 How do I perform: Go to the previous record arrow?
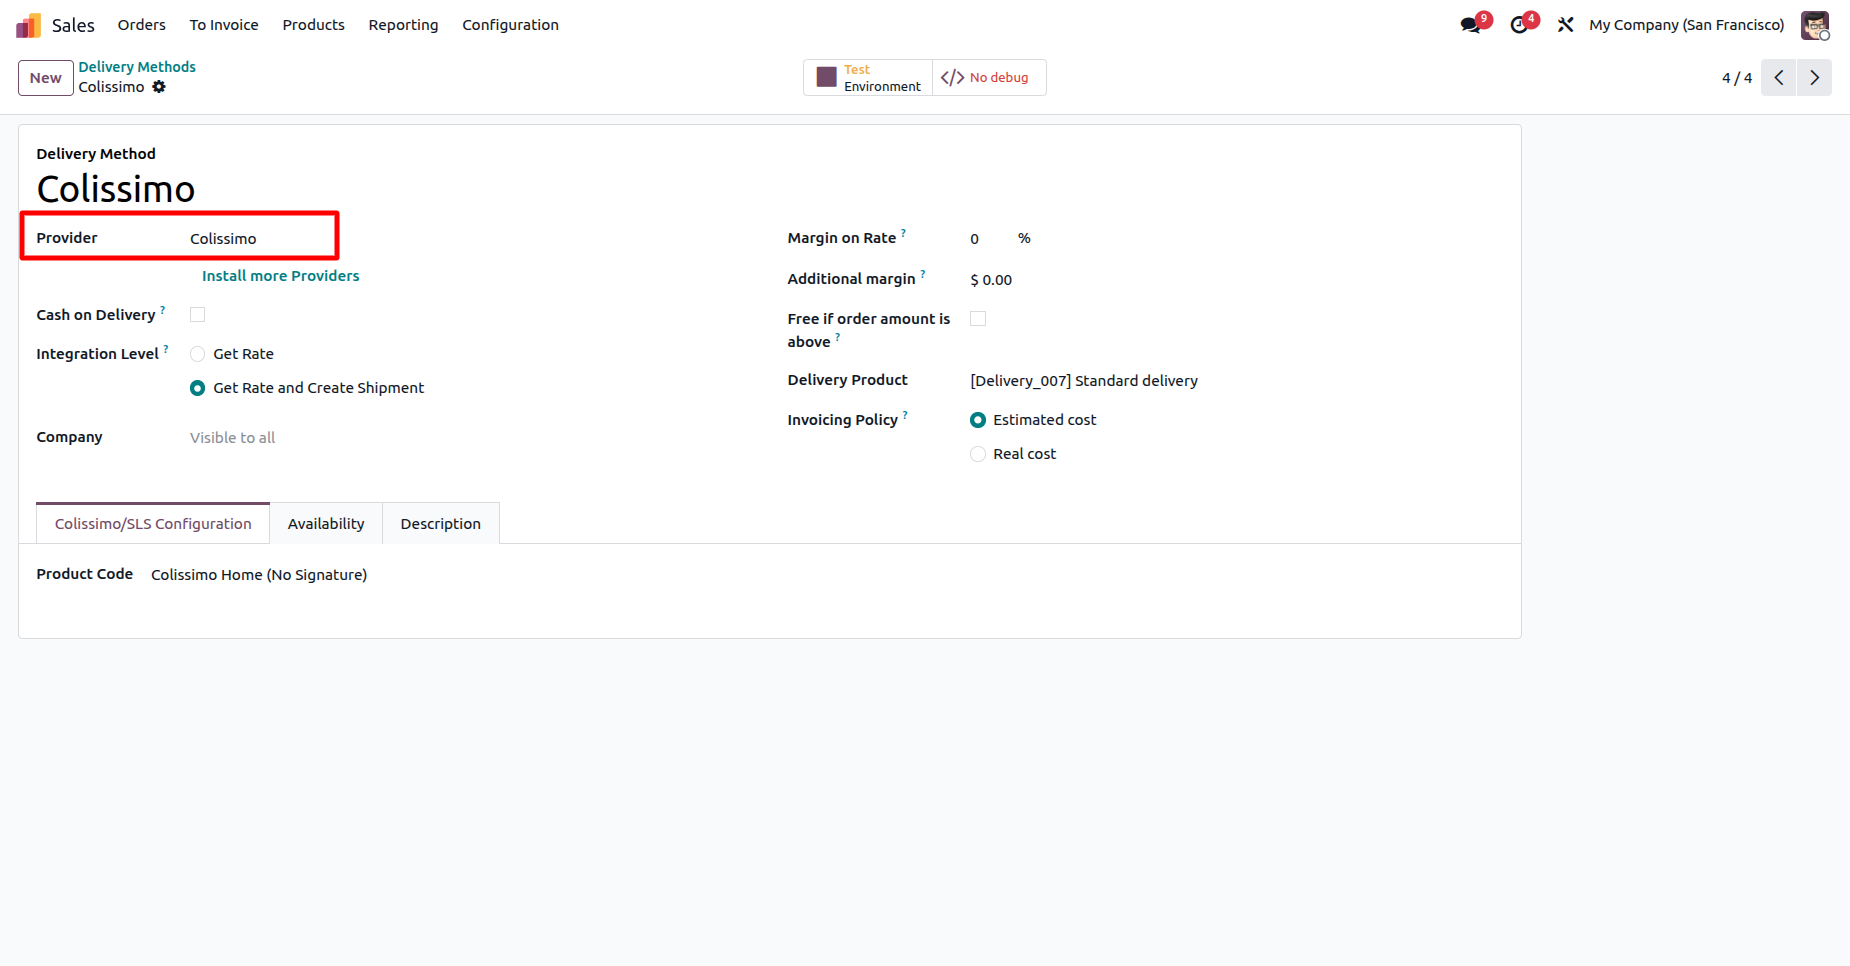pyautogui.click(x=1779, y=78)
